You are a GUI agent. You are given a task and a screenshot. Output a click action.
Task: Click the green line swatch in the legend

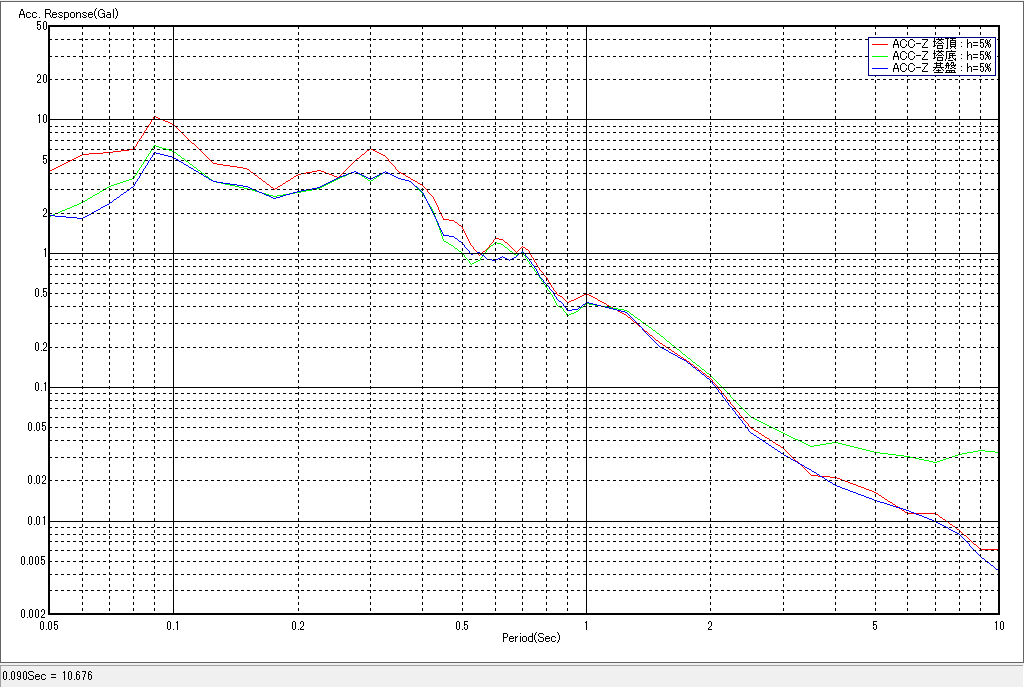pos(880,56)
